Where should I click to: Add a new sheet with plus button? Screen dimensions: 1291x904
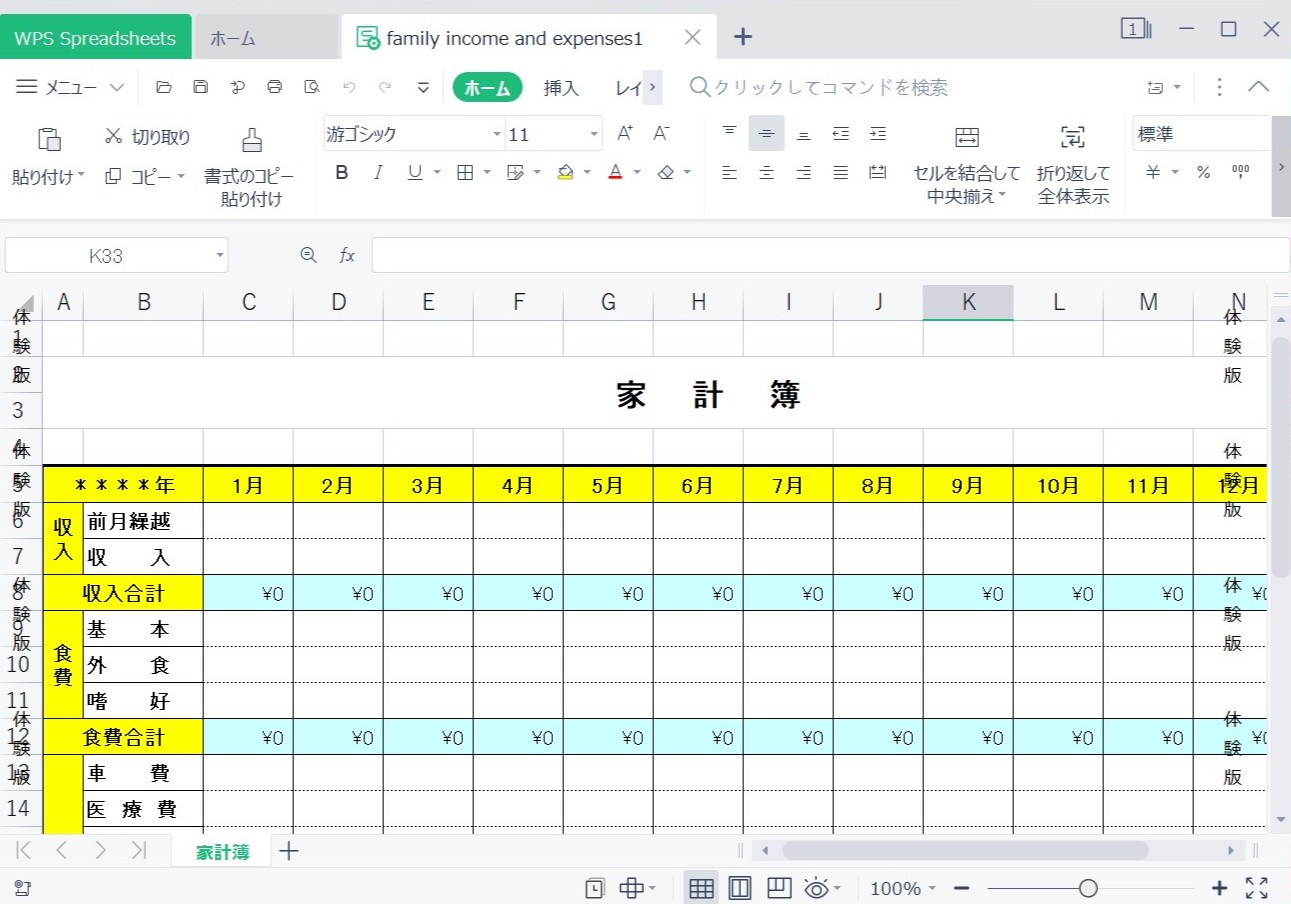289,851
